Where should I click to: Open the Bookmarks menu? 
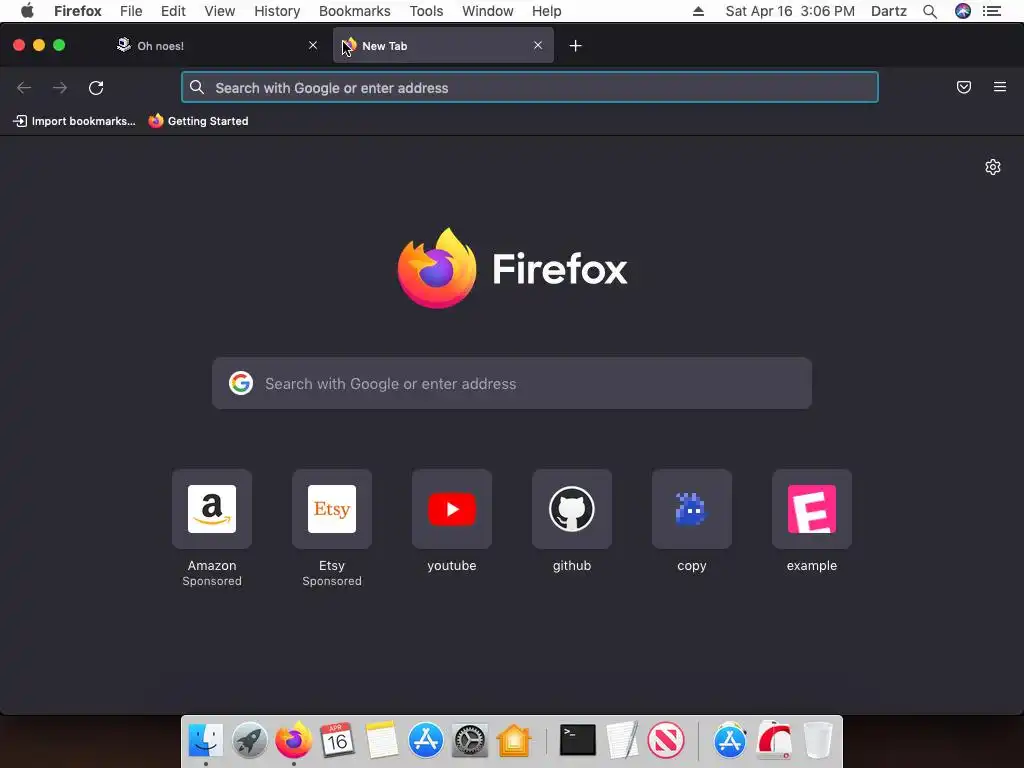355,11
